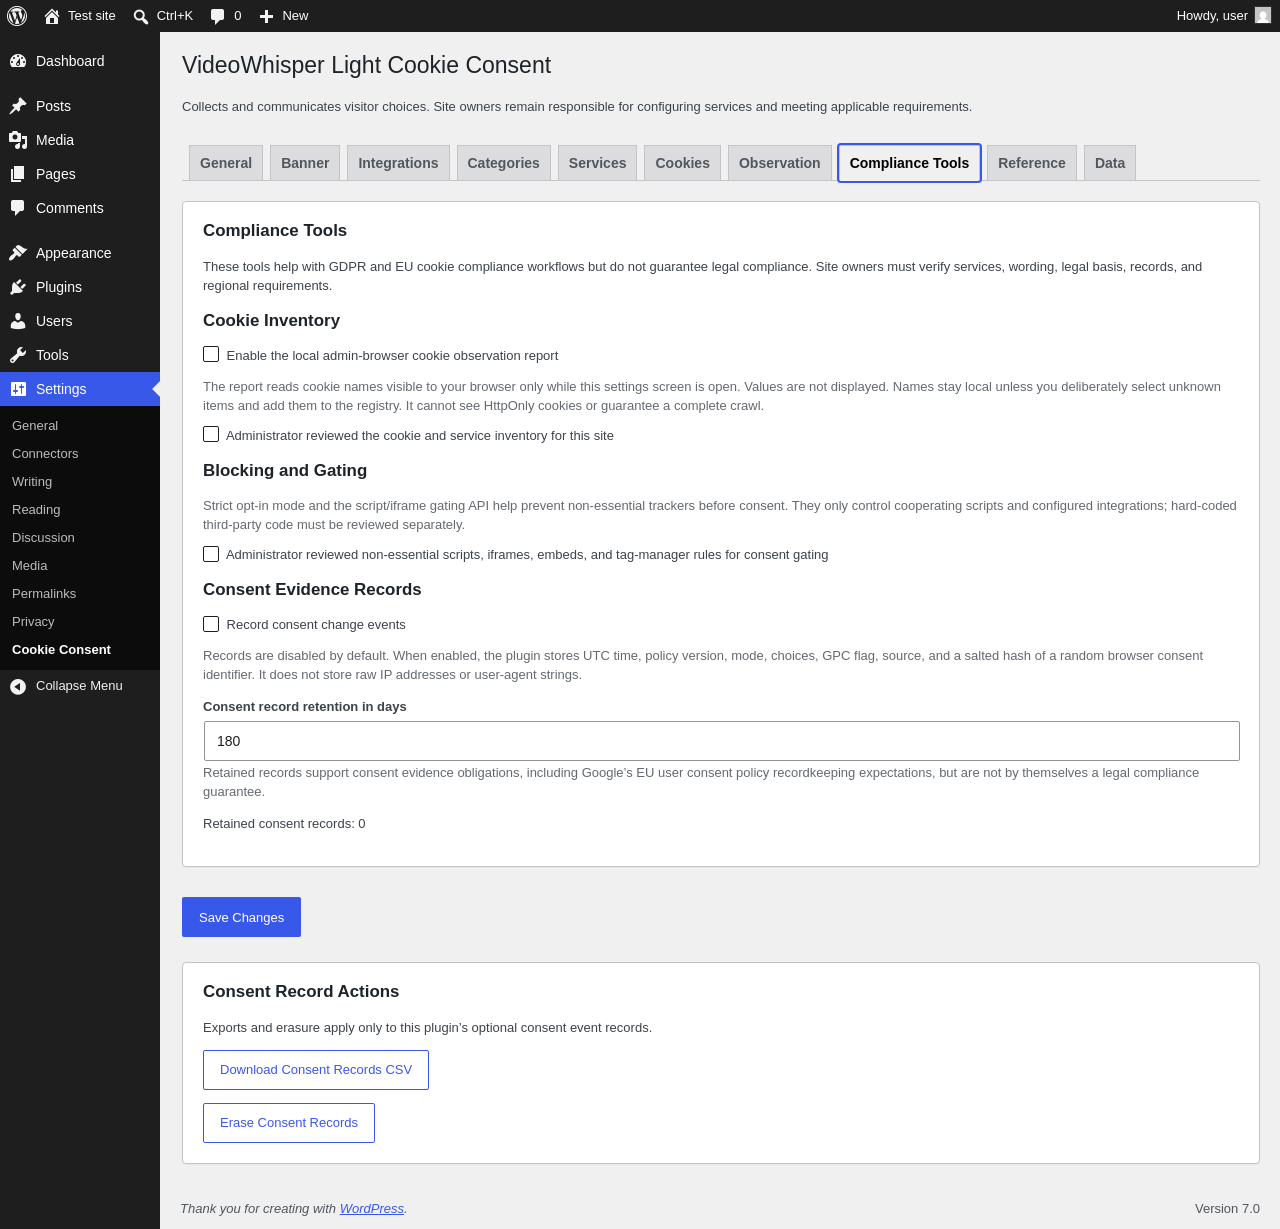Click the Dashboard gauge icon
This screenshot has width=1280, height=1229.
point(18,61)
